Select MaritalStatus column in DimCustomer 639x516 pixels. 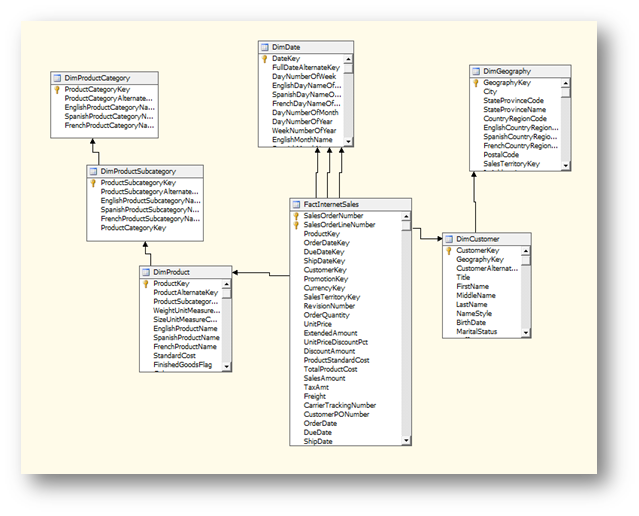476,332
